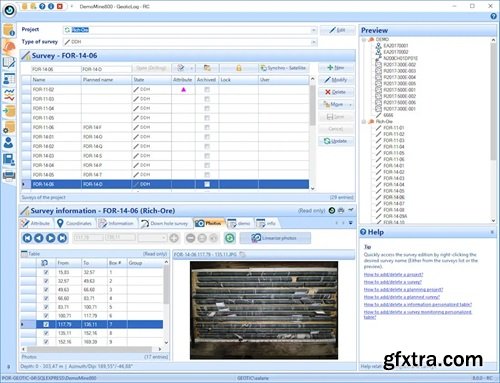Image resolution: width=500 pixels, height=383 pixels.
Task: Click the Update button
Action: 336,141
